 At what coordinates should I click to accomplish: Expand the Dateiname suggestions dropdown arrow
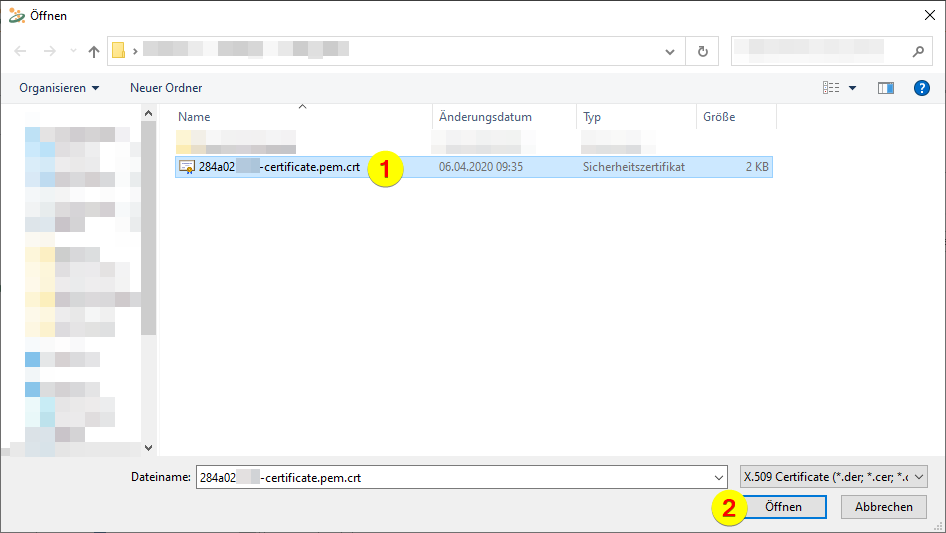(x=717, y=478)
